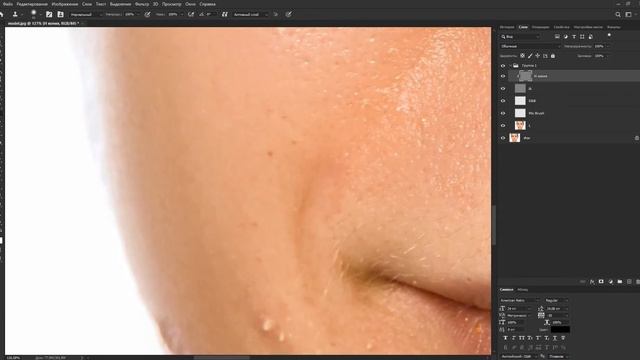Select the Фон layer thumbnail
Image resolution: width=640 pixels, height=360 pixels.
click(515, 138)
